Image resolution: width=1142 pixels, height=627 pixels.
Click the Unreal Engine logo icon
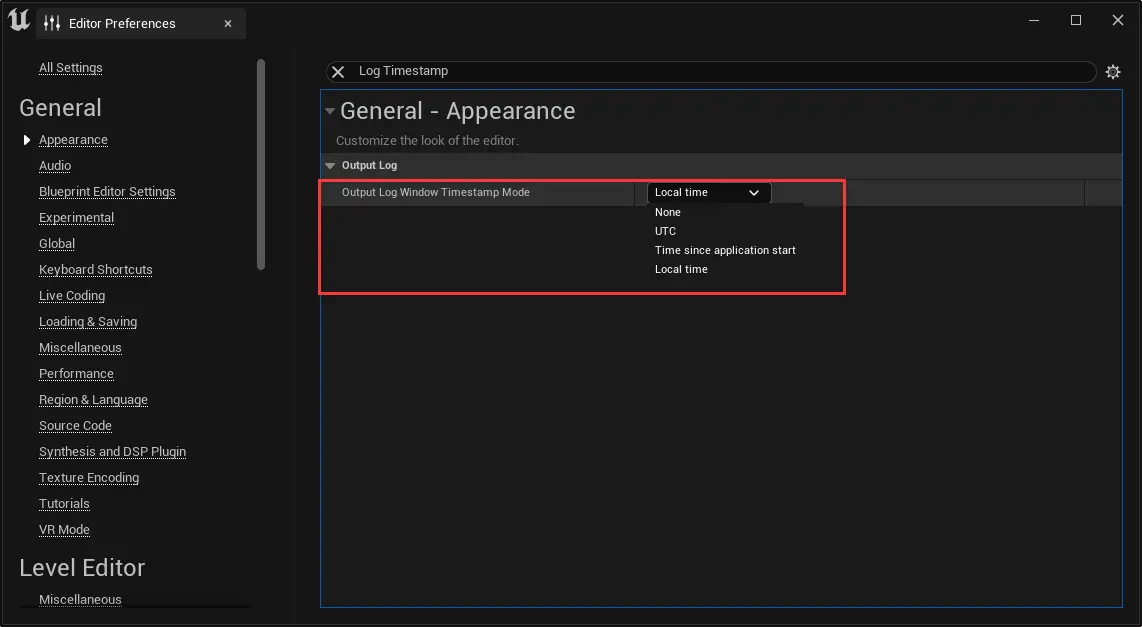coord(18,20)
